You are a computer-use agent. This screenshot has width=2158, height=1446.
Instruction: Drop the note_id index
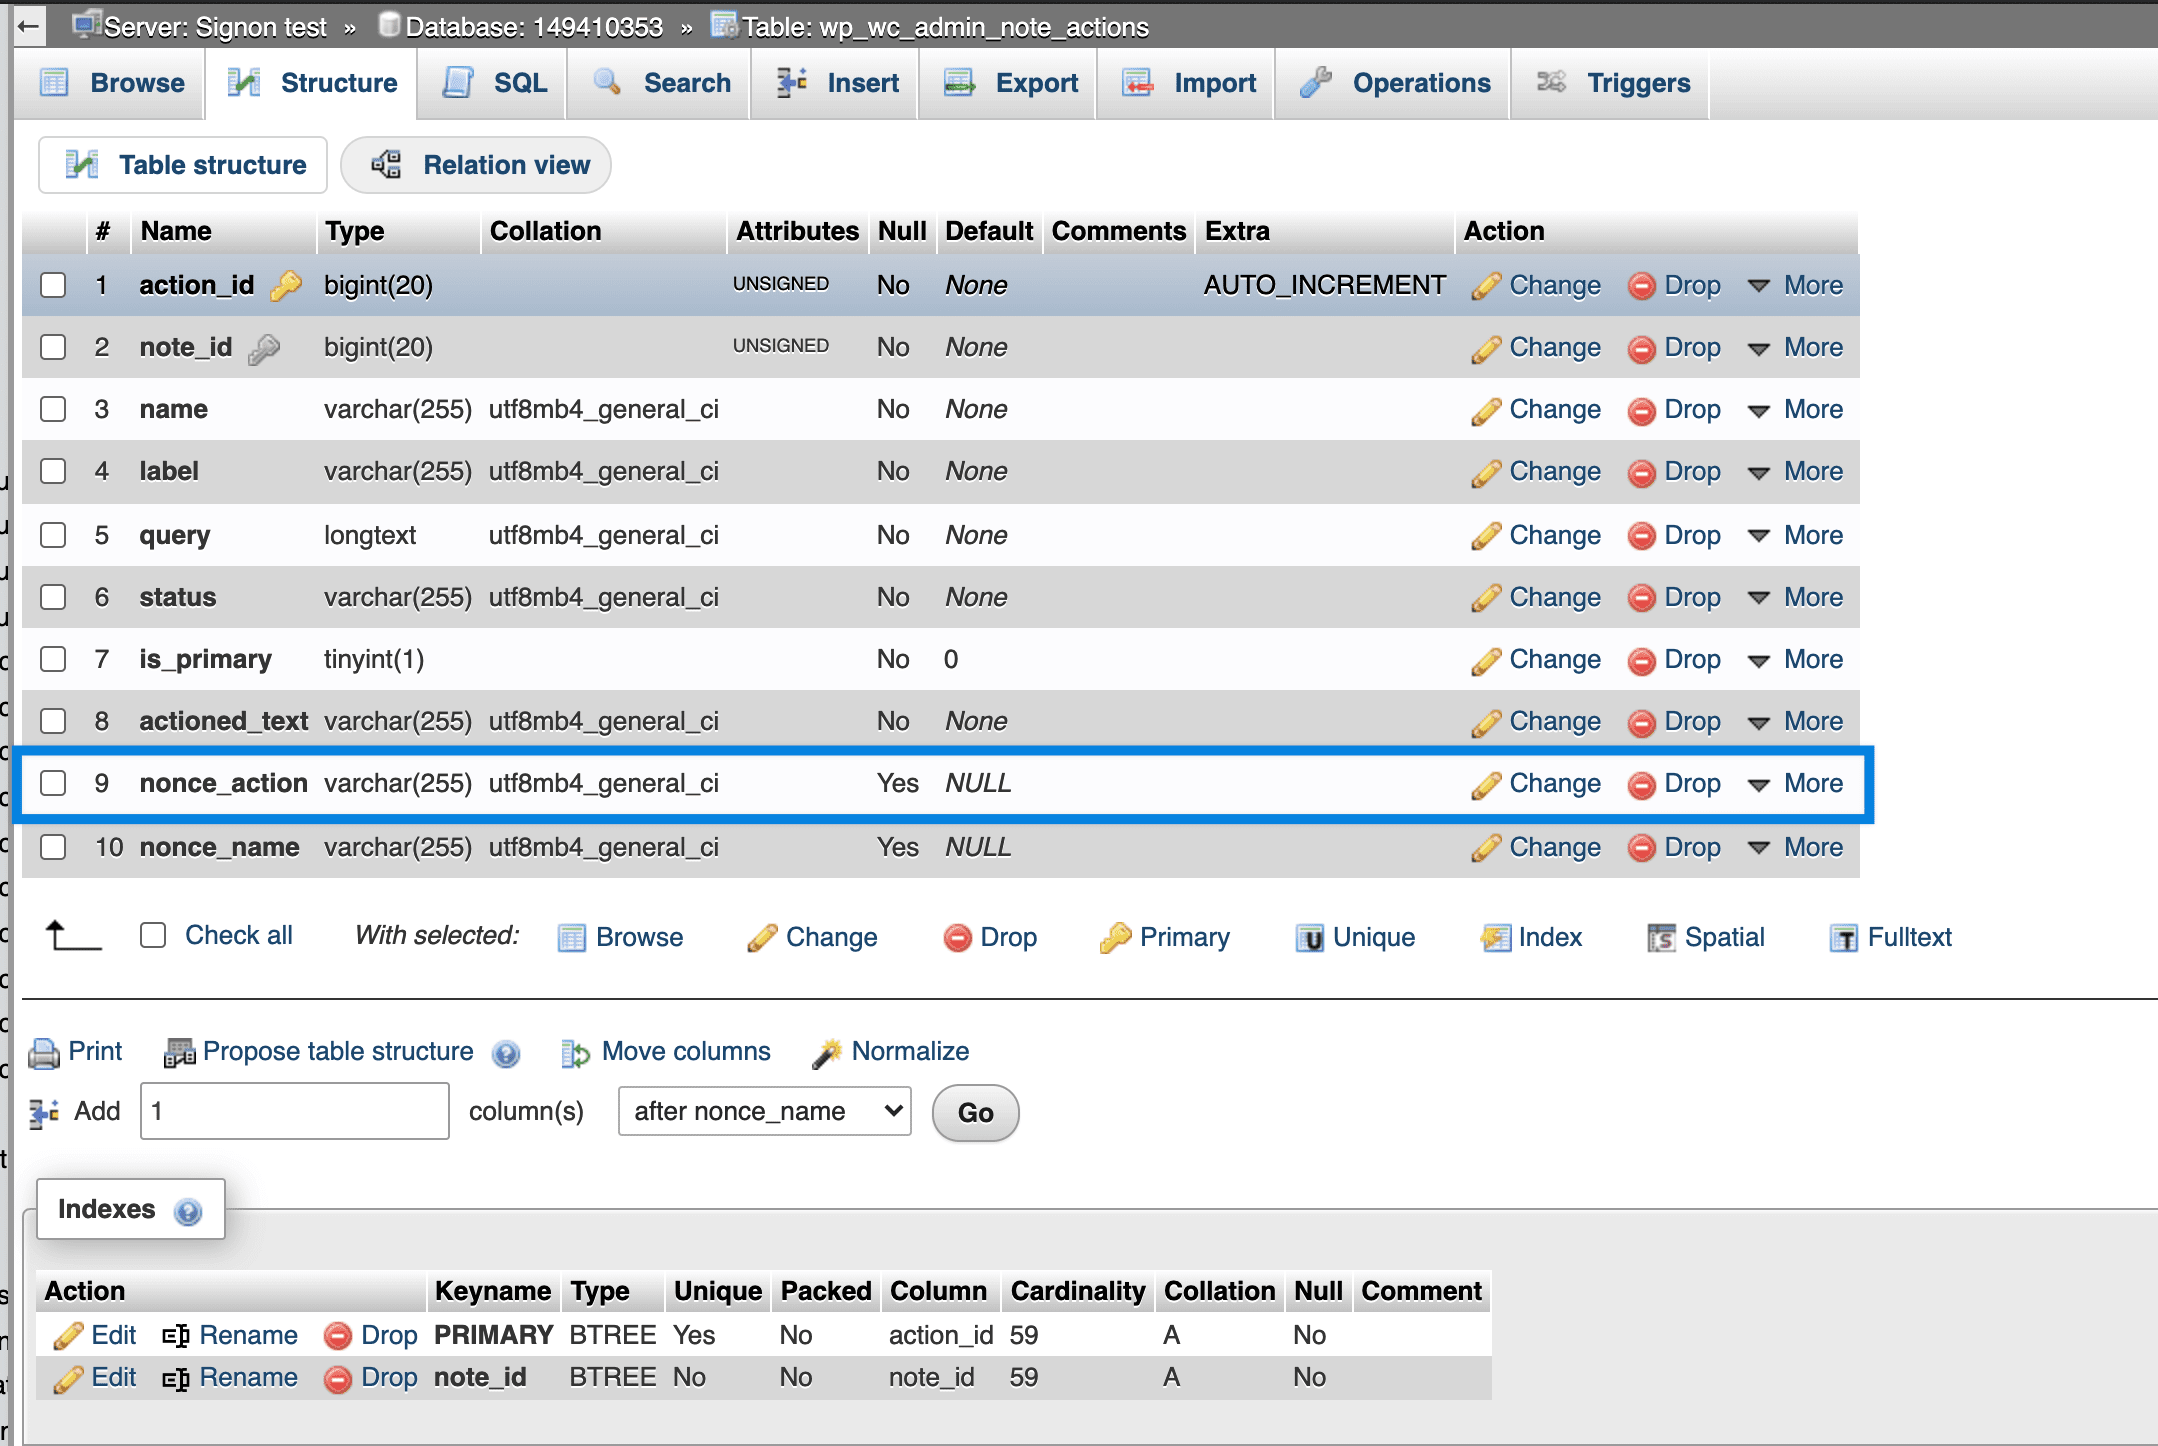click(390, 1377)
